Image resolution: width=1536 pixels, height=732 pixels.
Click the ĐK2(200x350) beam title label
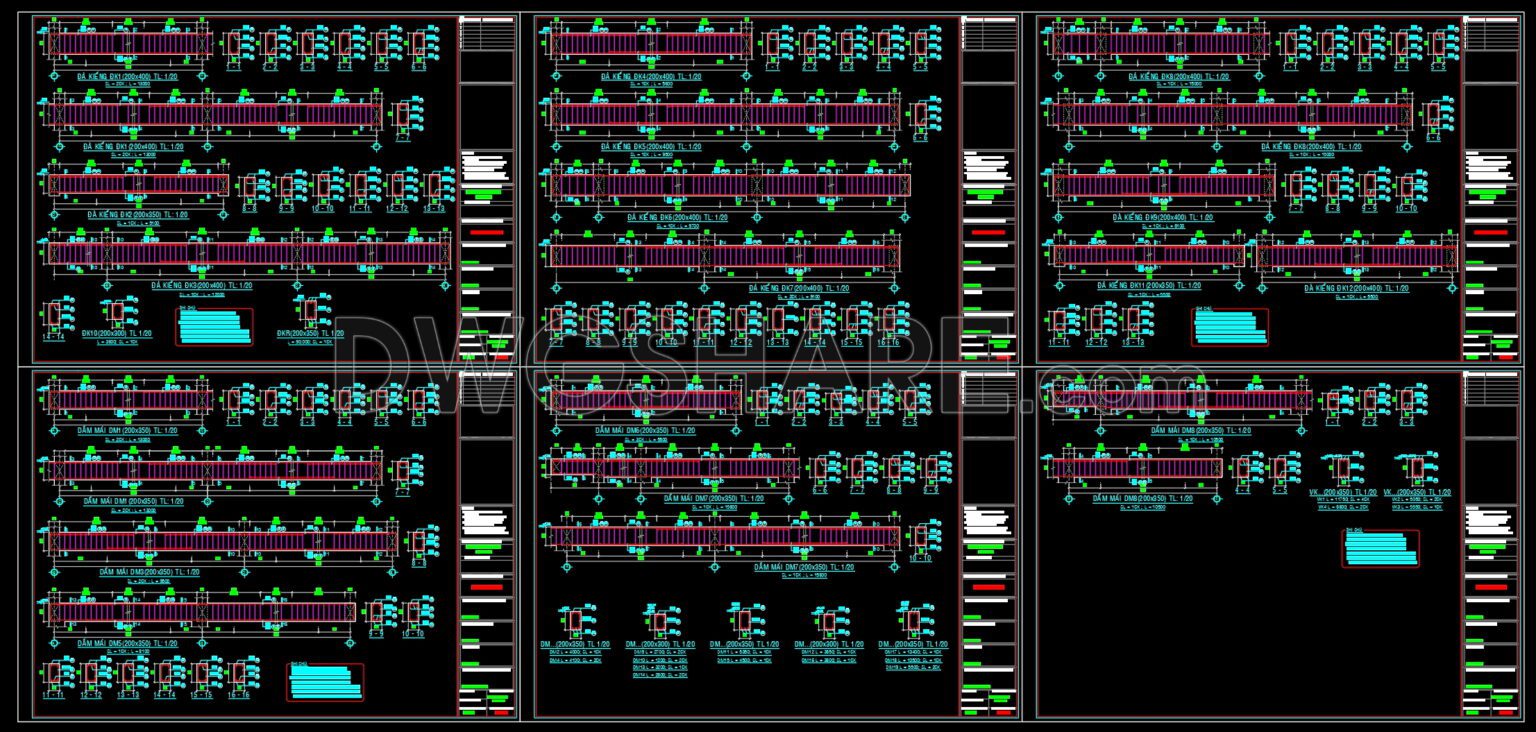138,215
